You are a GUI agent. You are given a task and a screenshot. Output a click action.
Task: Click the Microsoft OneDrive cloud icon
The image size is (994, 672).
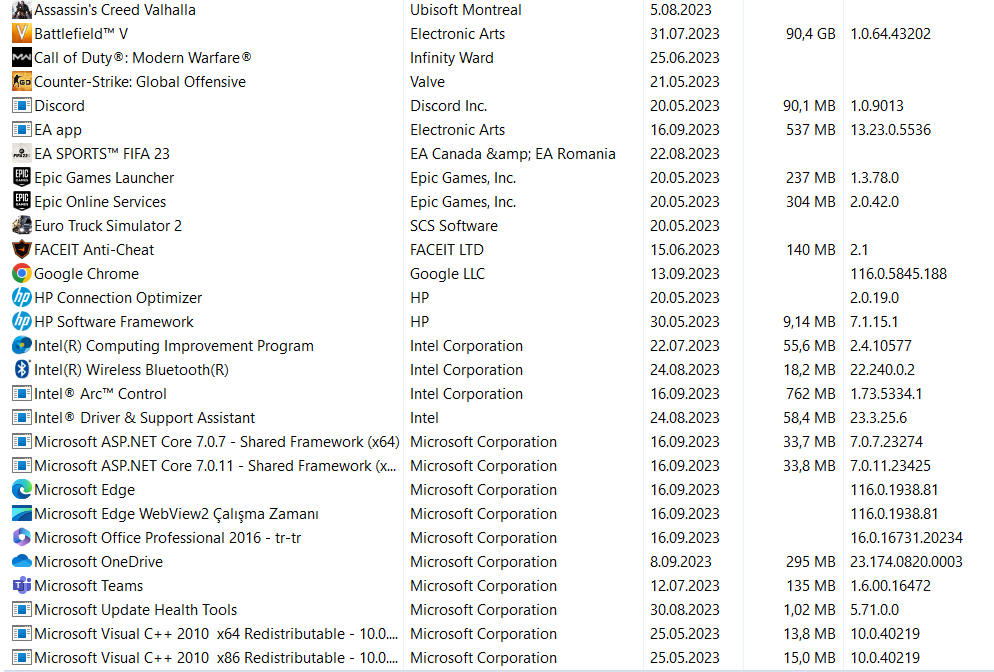coord(22,561)
